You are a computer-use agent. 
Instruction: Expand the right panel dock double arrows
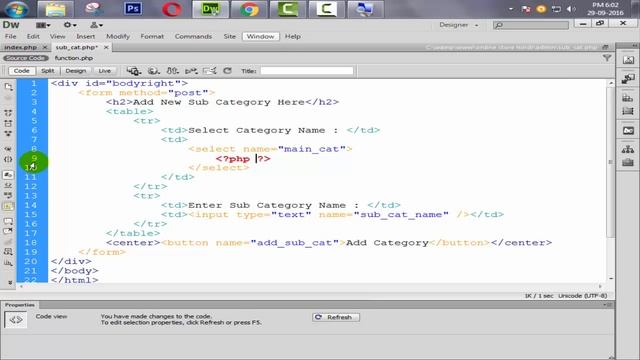[x=635, y=45]
